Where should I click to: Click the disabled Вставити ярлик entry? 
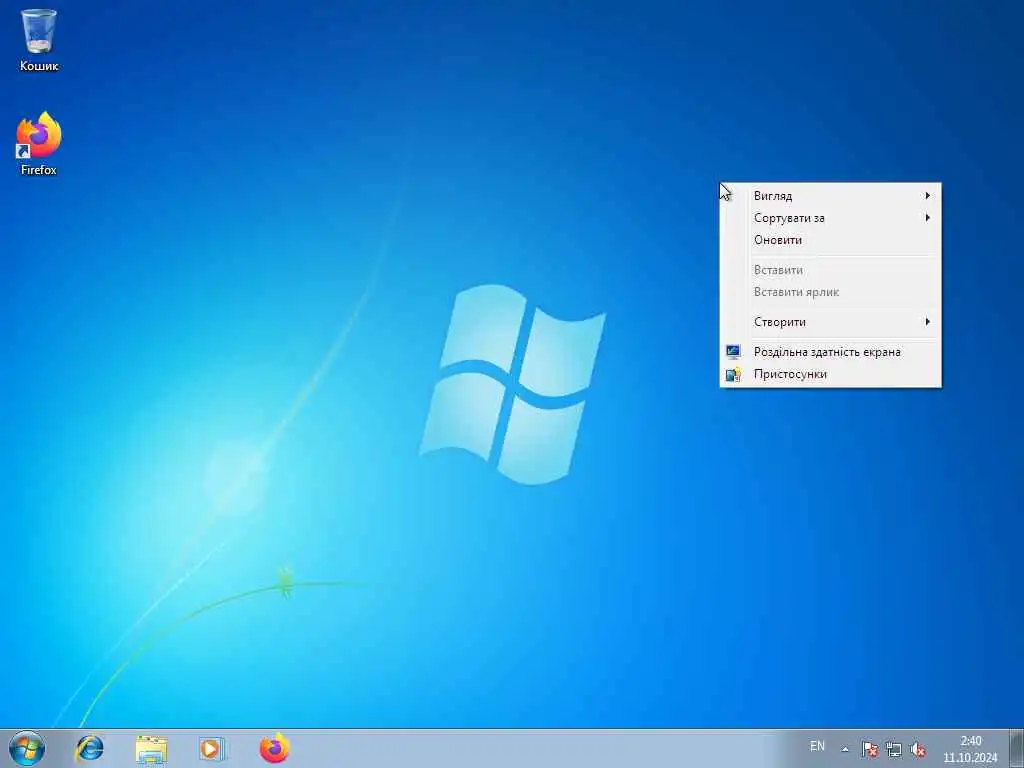tap(831, 292)
